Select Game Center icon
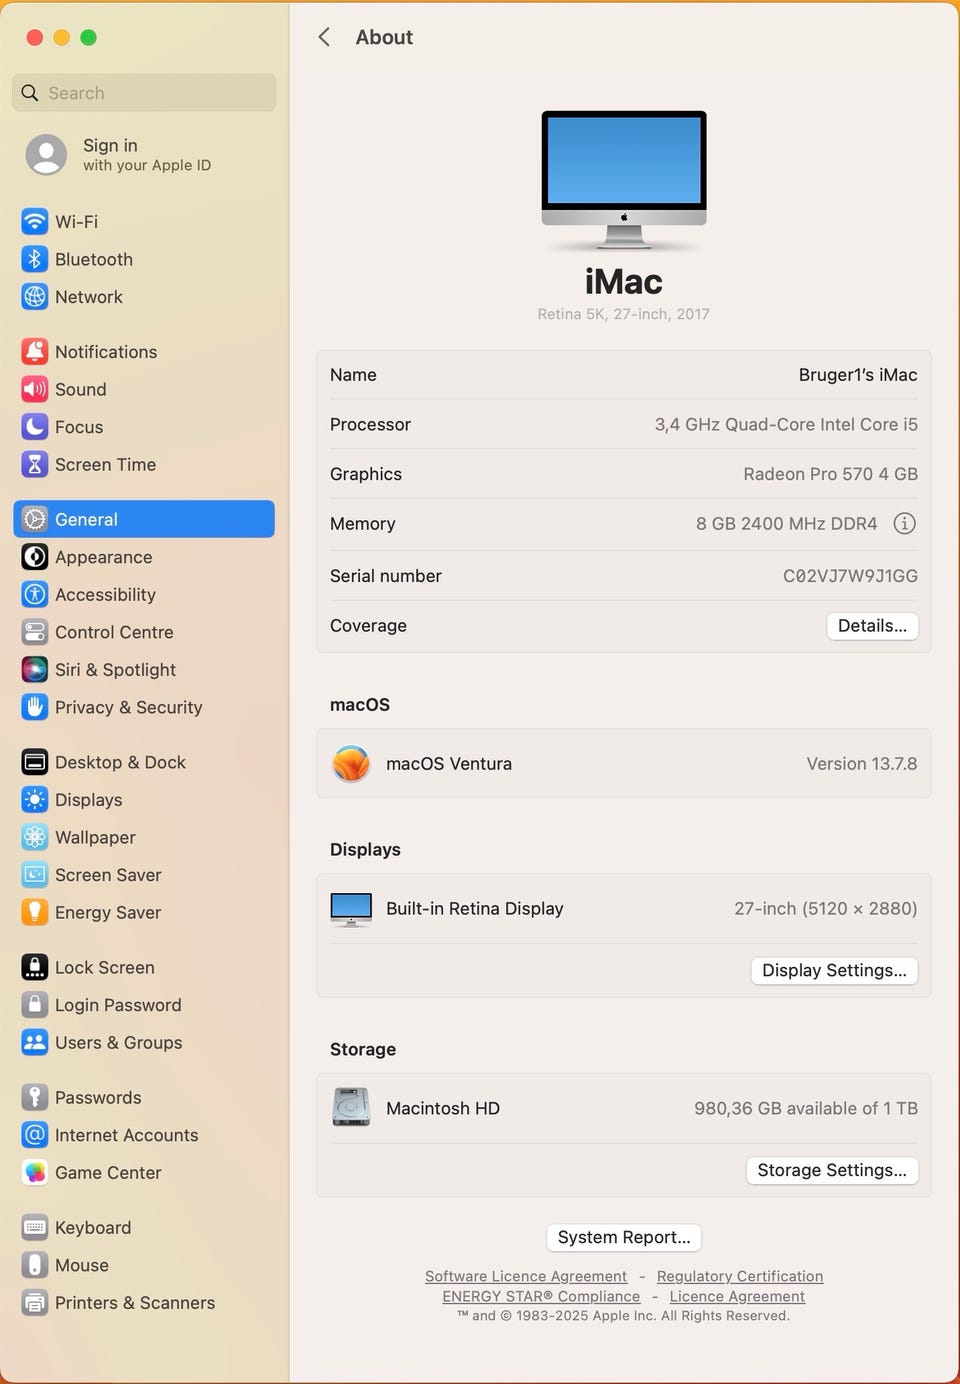The width and height of the screenshot is (960, 1384). 35,1172
